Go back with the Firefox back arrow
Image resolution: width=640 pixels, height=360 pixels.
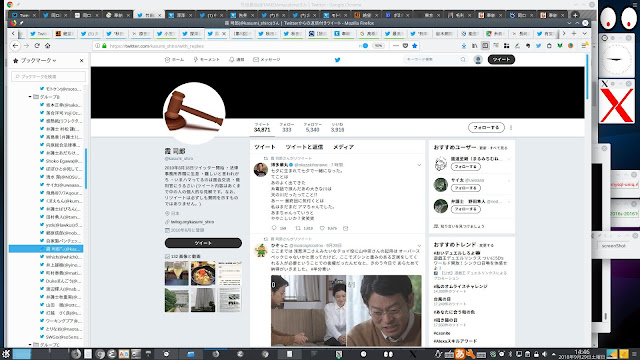click(15, 46)
